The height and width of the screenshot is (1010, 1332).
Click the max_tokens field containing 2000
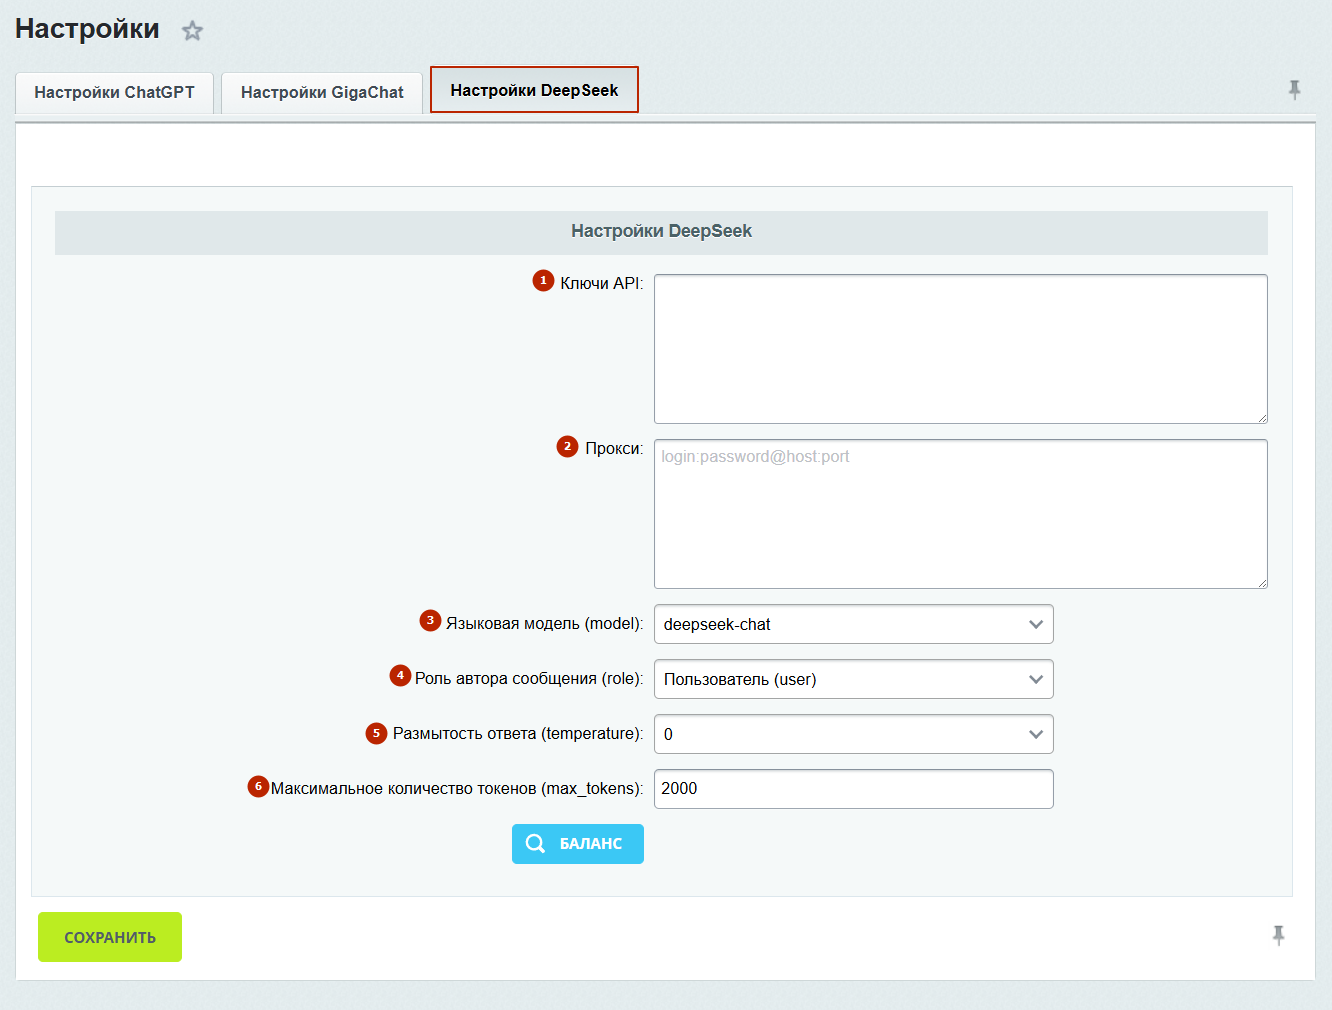tap(853, 789)
